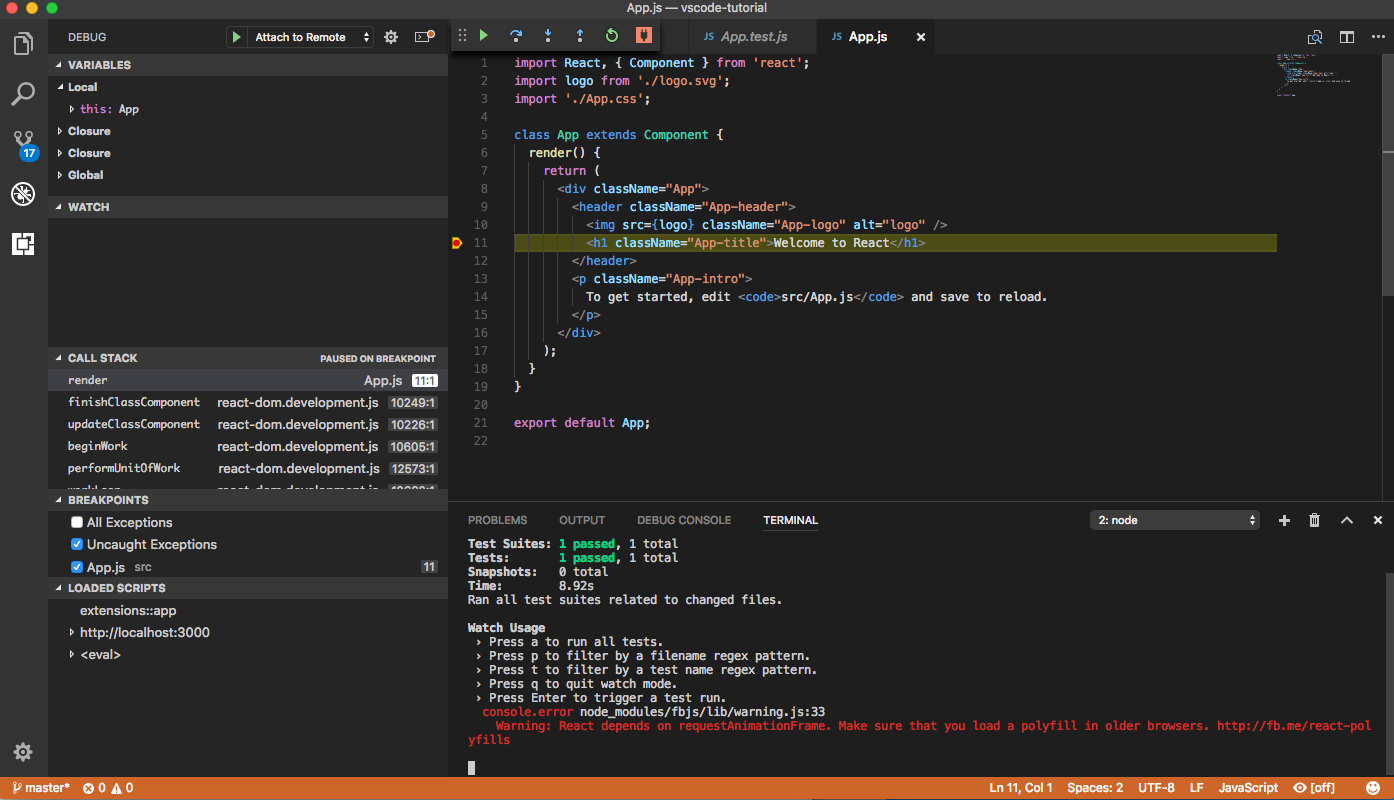
Task: Stop debugging with the red disconnect icon
Action: coord(644,36)
